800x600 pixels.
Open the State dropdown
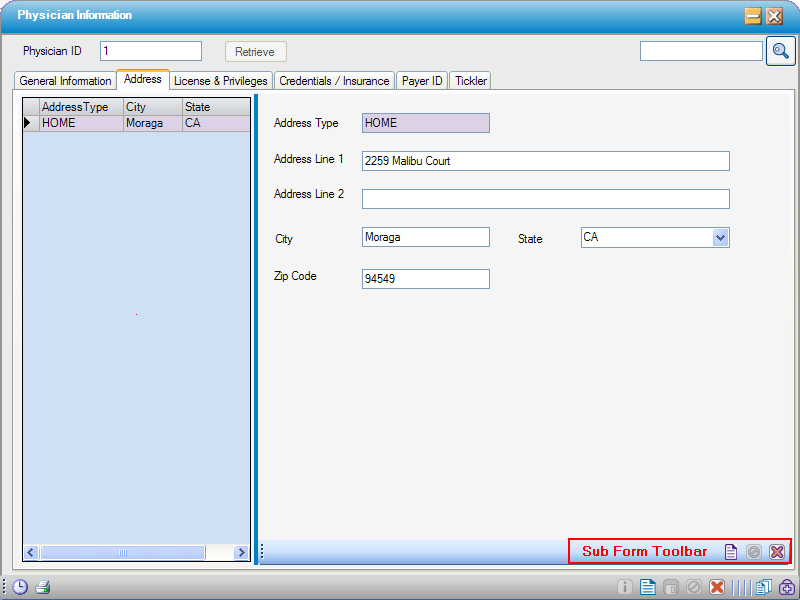(x=721, y=237)
